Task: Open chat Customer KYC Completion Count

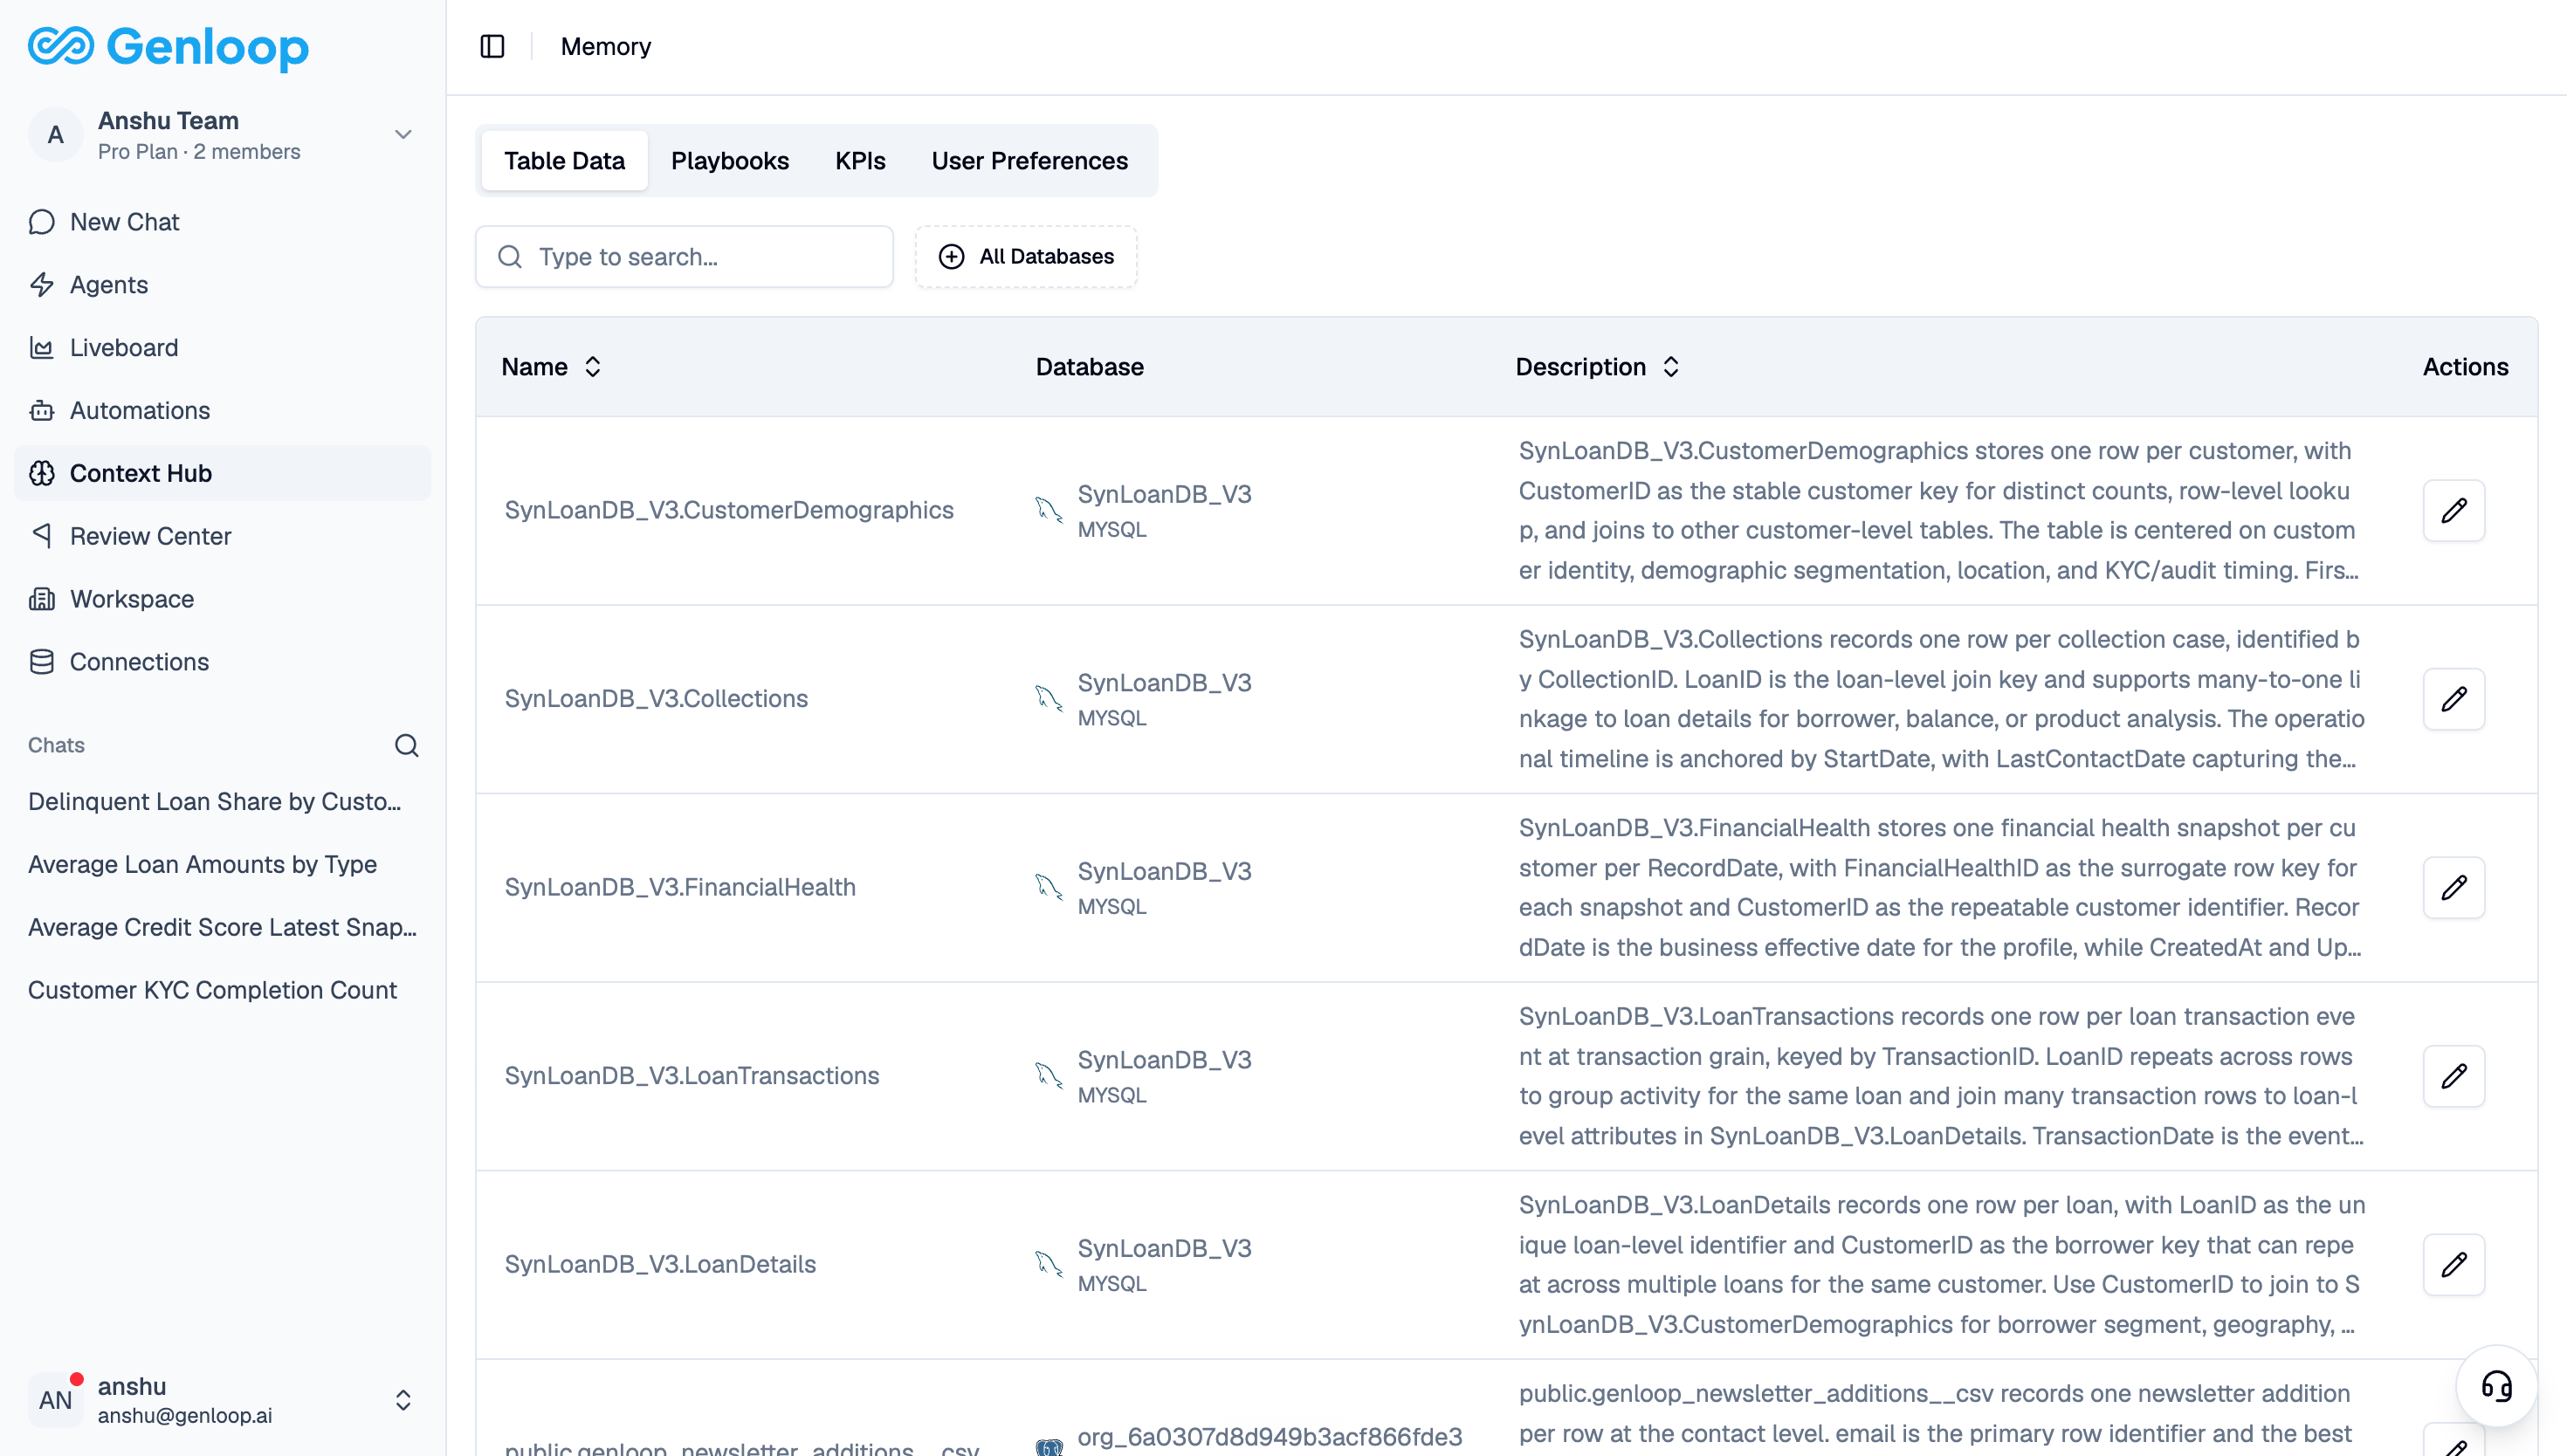Action: (x=212, y=991)
